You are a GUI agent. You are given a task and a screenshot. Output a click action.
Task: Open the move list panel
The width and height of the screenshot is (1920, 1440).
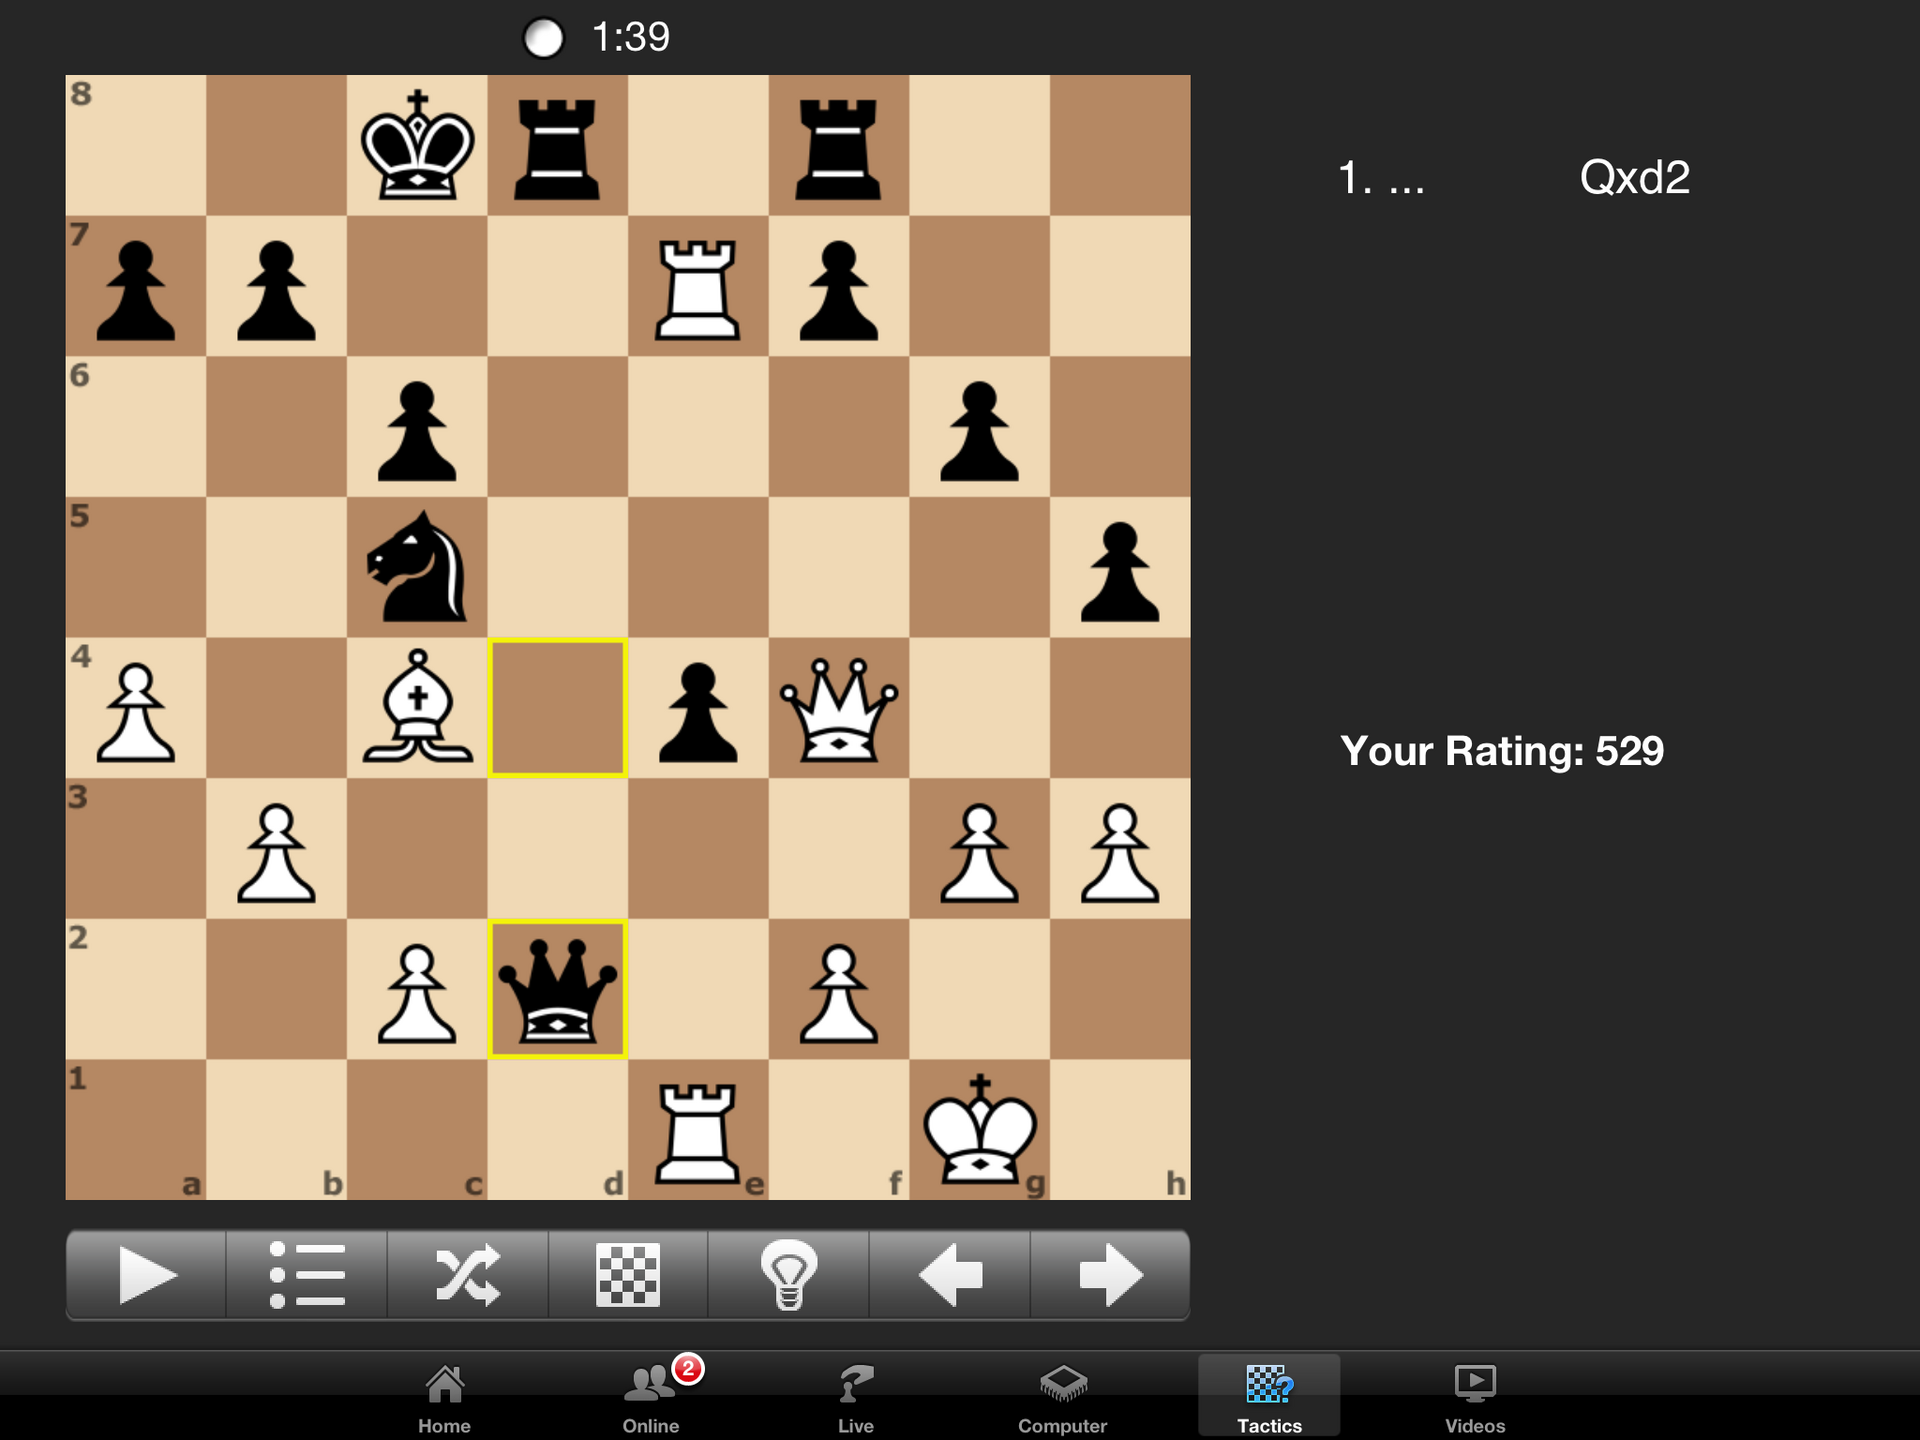[308, 1271]
